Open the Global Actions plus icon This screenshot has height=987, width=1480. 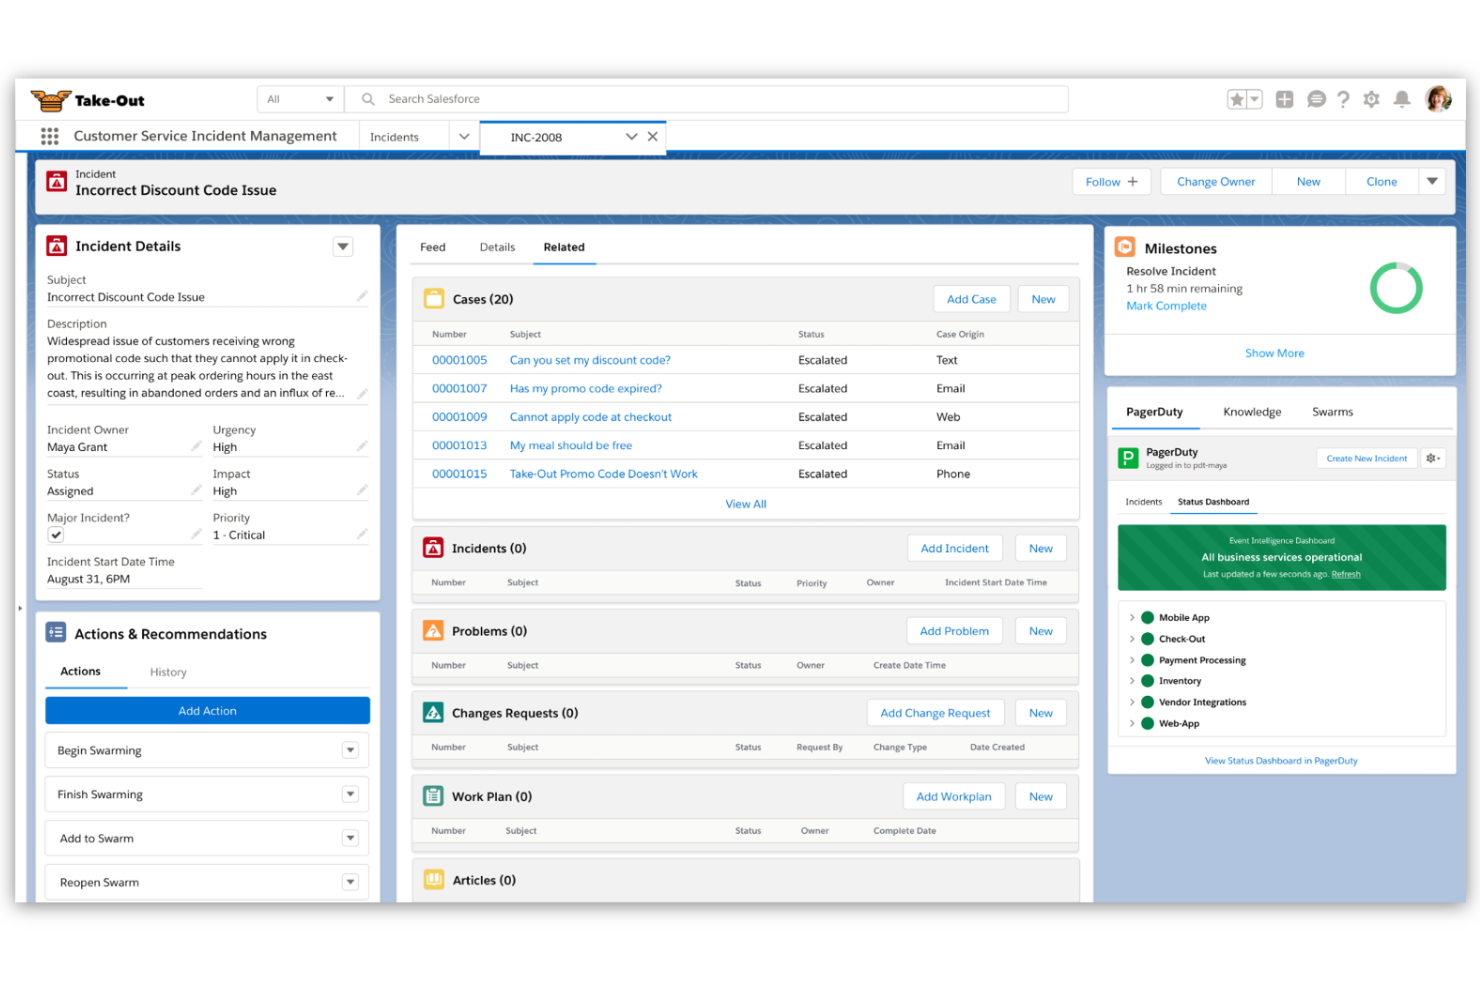1285,99
